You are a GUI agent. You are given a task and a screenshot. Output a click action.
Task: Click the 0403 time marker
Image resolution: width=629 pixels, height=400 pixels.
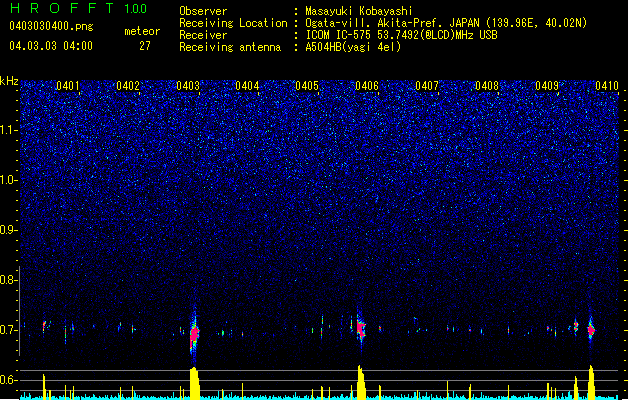tap(188, 85)
